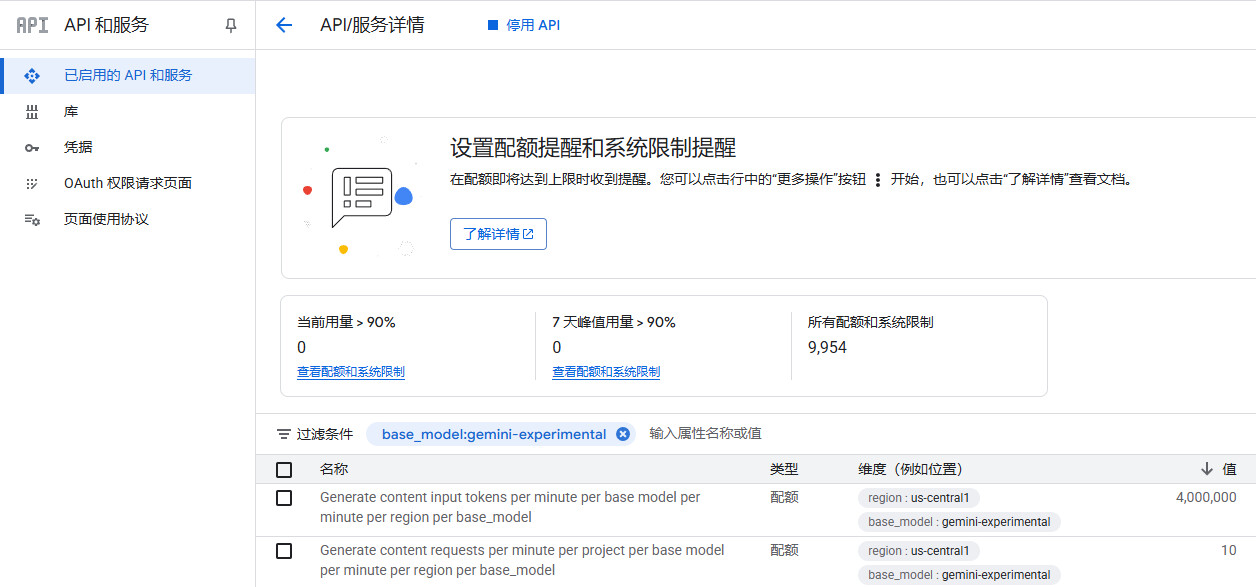Click the 了解详情 button

498,234
